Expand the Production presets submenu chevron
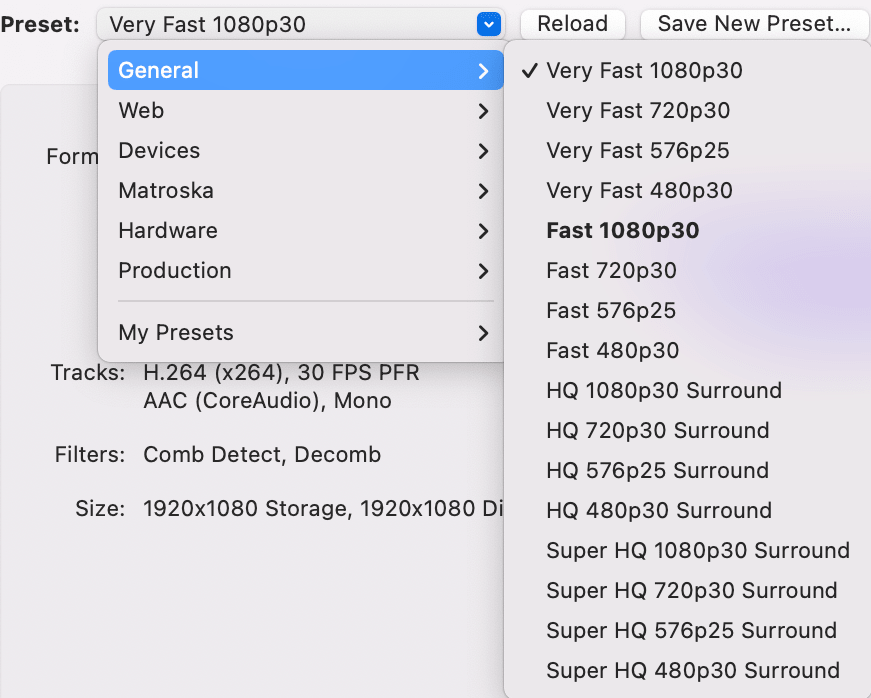This screenshot has height=698, width=871. (483, 271)
